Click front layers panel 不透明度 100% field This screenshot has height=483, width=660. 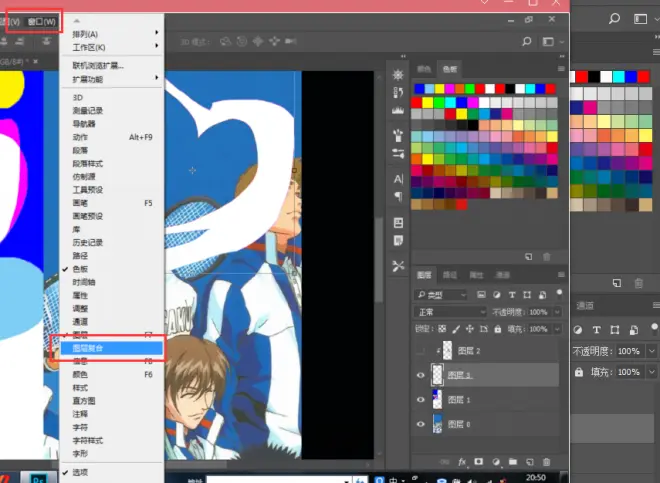coord(538,312)
